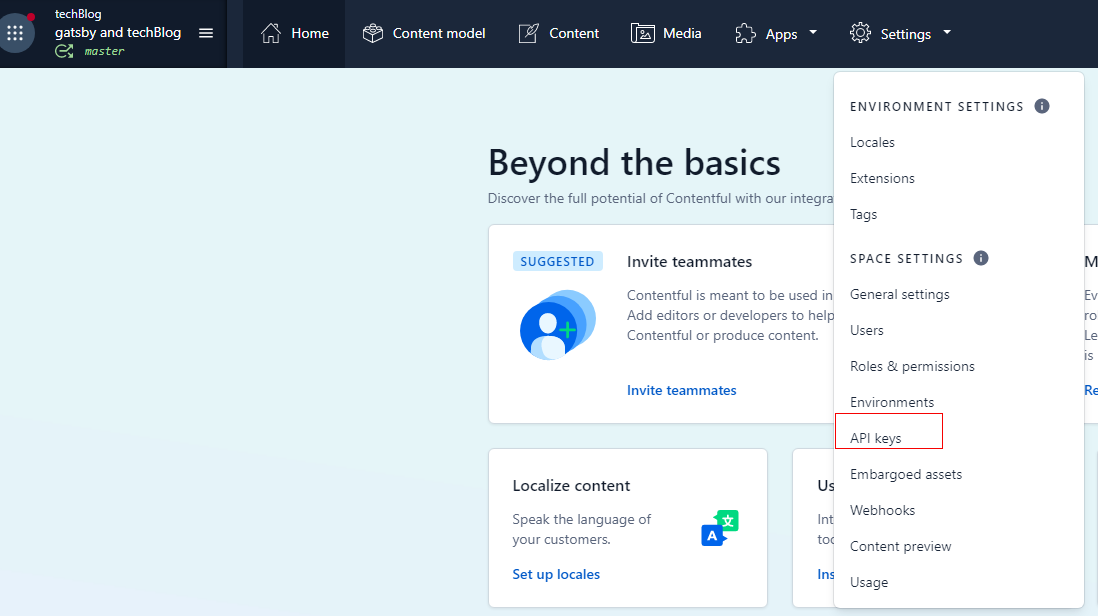
Task: Open Usage from the settings menu
Action: click(869, 582)
